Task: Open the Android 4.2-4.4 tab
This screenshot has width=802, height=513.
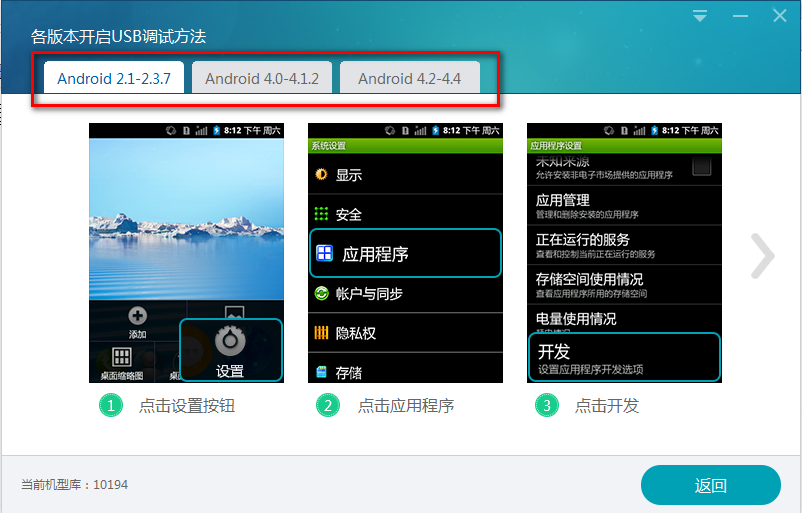Action: (x=409, y=78)
